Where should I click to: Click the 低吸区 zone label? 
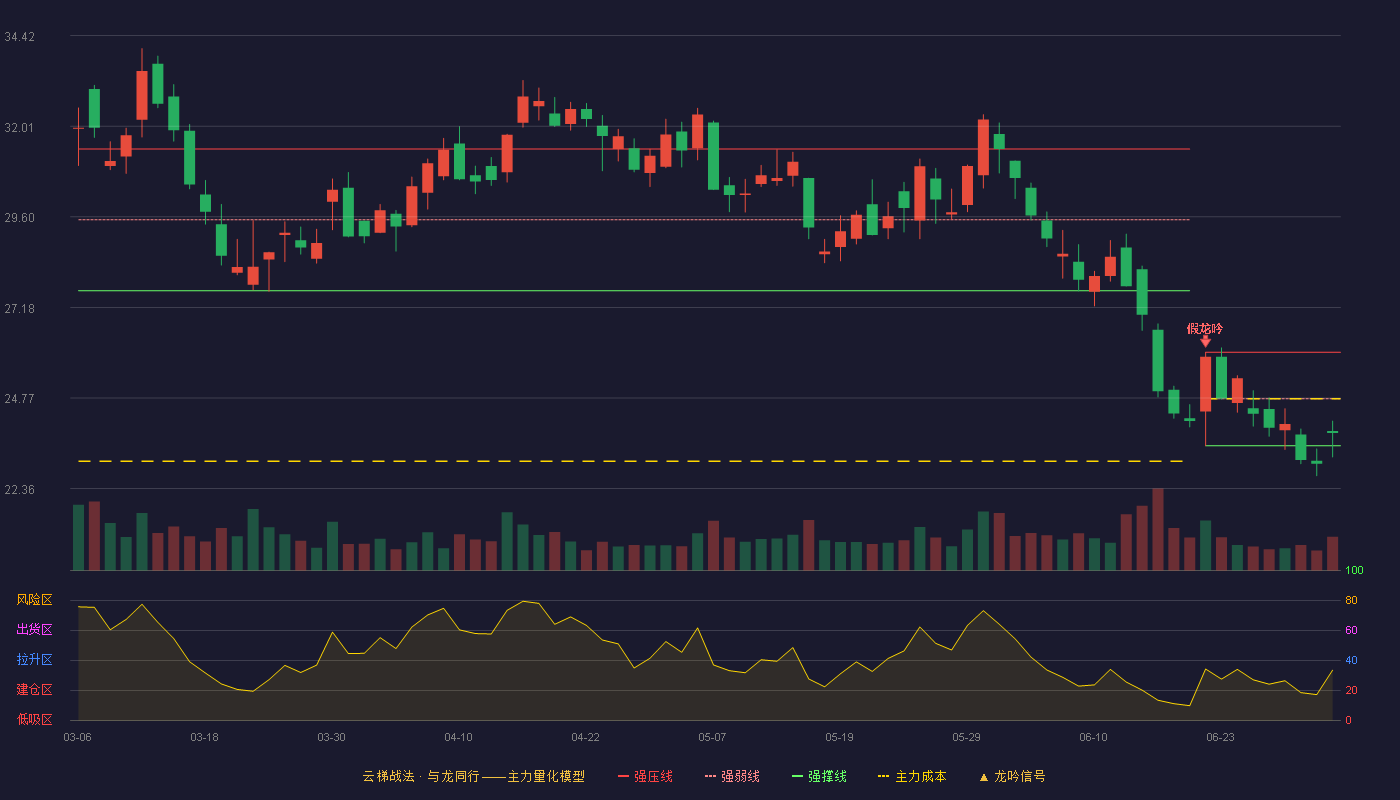click(x=34, y=719)
